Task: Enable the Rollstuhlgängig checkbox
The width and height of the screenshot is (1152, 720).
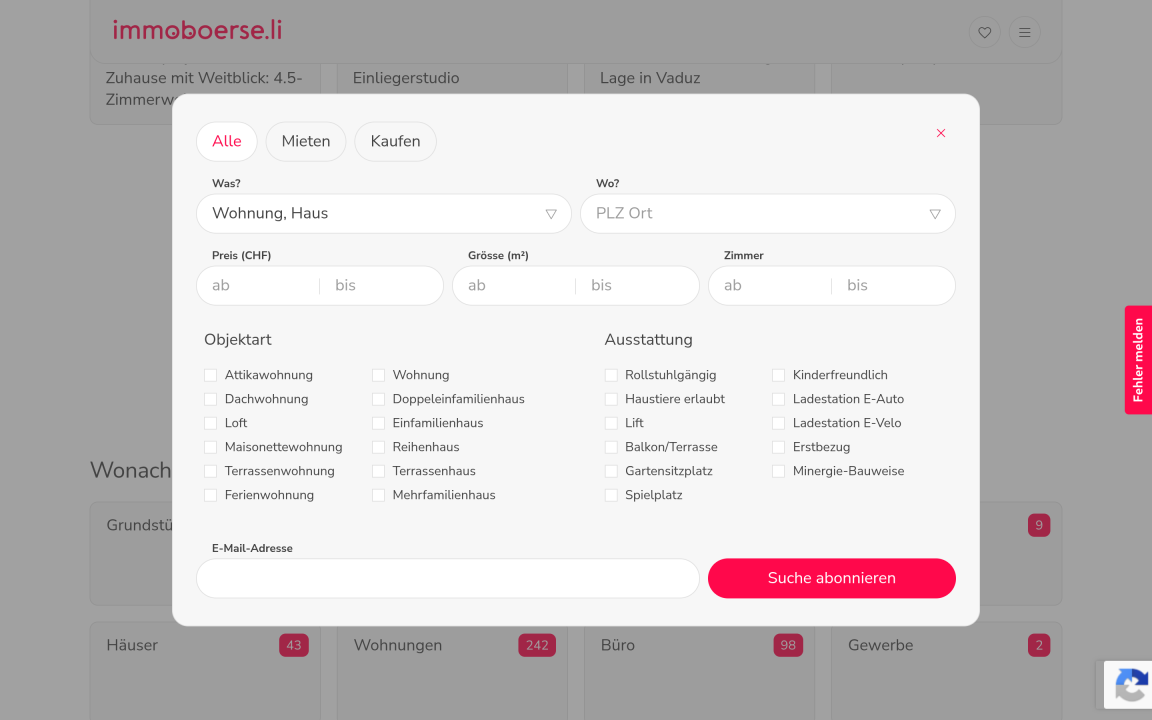Action: coord(611,375)
